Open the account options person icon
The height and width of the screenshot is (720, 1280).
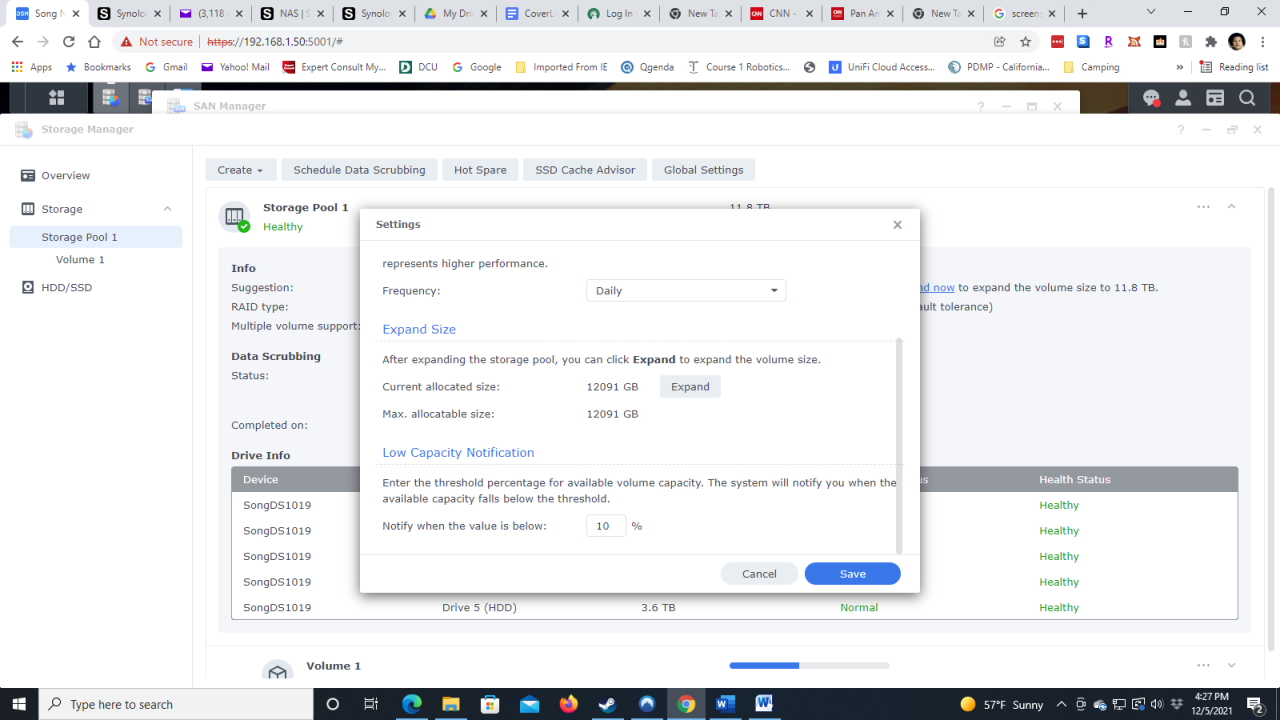[1182, 97]
